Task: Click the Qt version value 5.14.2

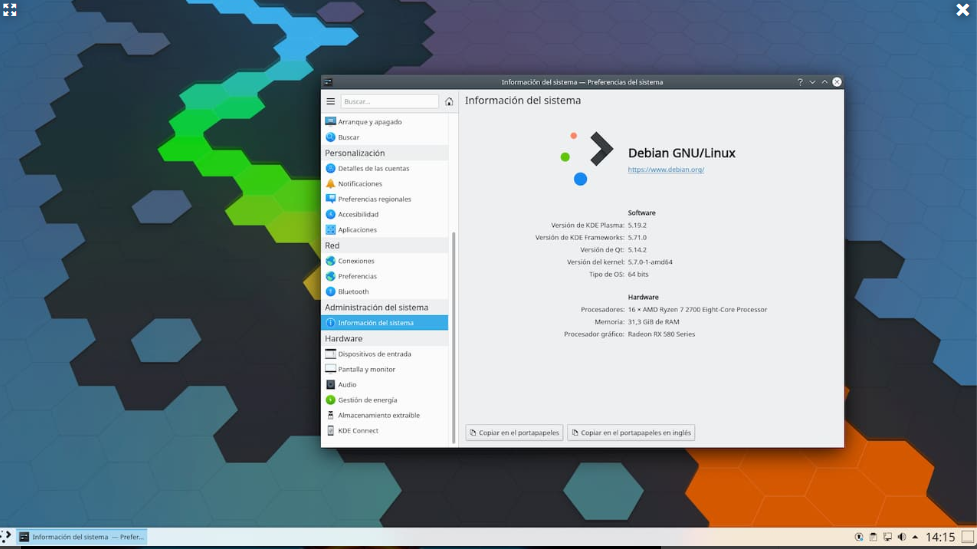Action: [637, 250]
